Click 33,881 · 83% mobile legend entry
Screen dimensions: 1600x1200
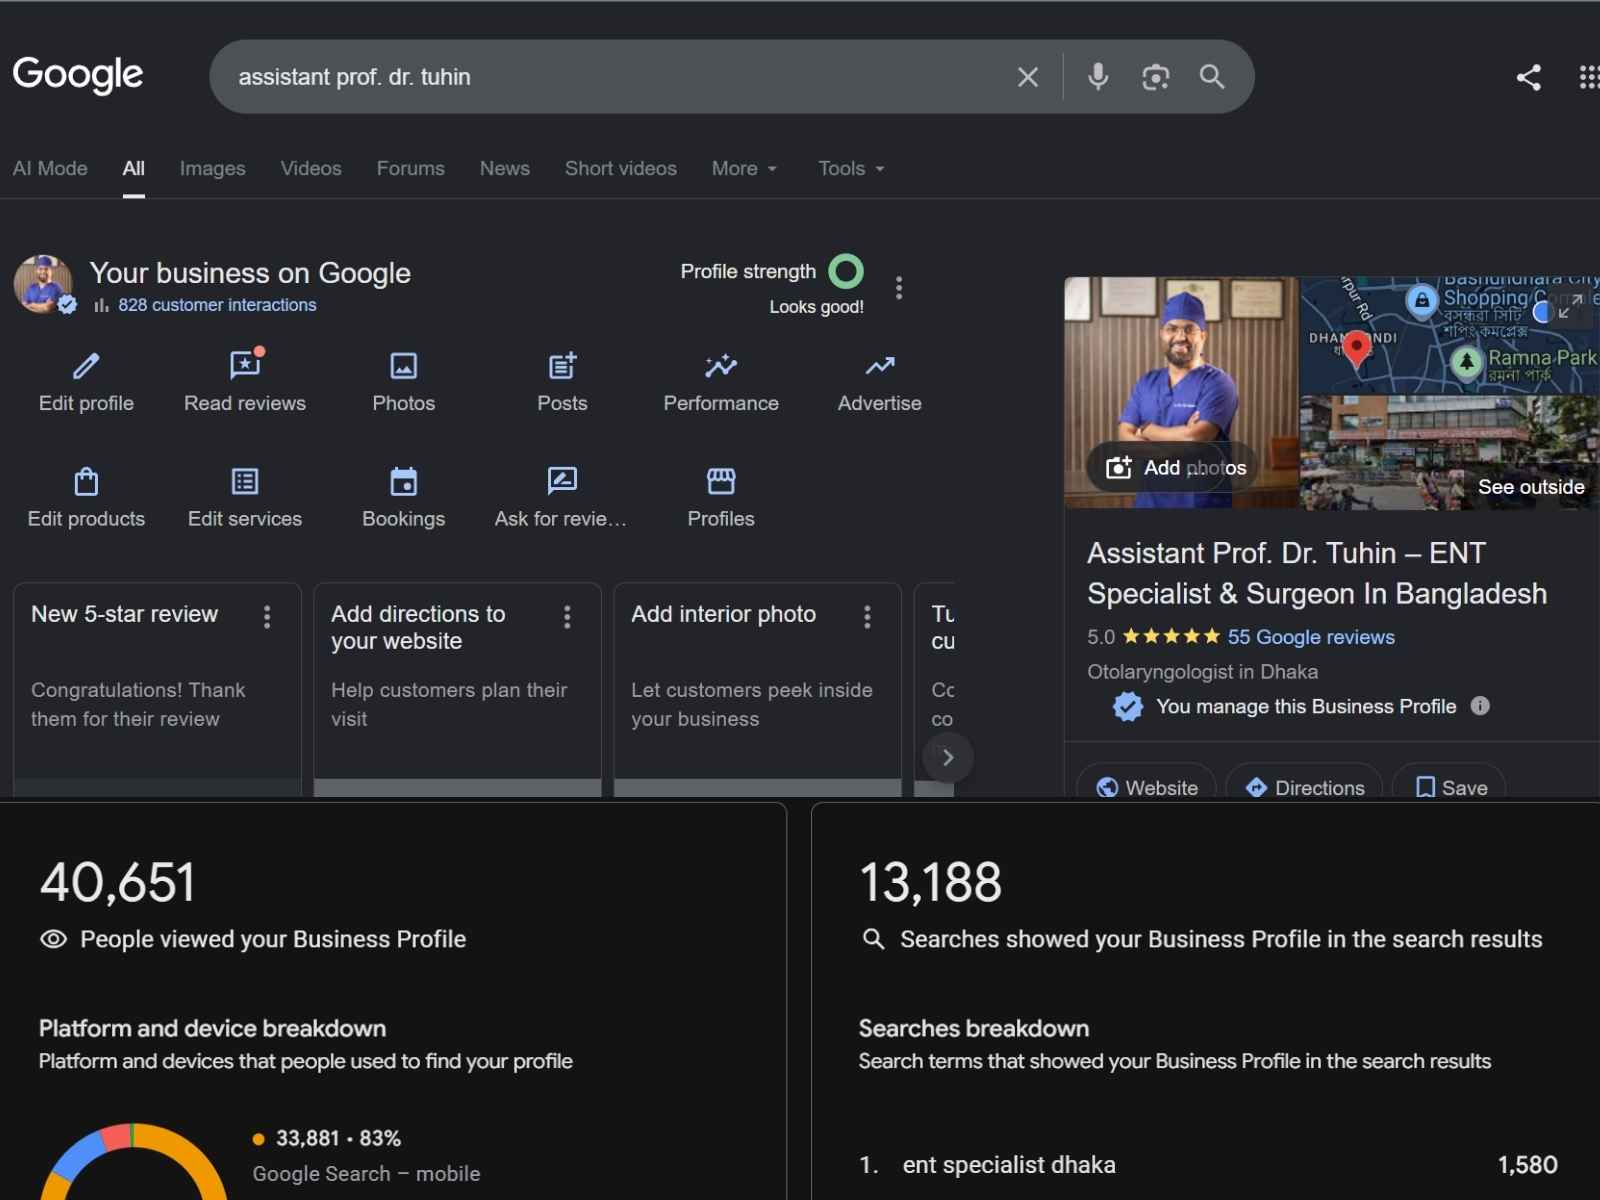click(x=339, y=1138)
